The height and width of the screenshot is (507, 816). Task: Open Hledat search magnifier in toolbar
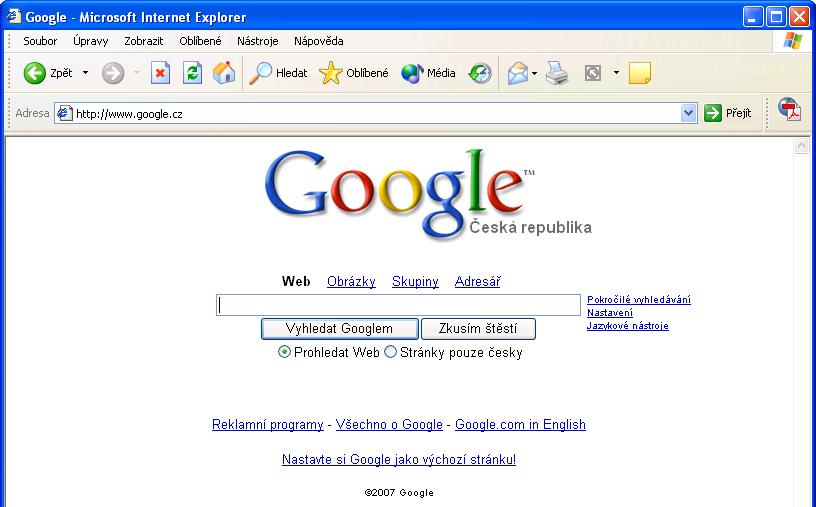click(x=278, y=73)
